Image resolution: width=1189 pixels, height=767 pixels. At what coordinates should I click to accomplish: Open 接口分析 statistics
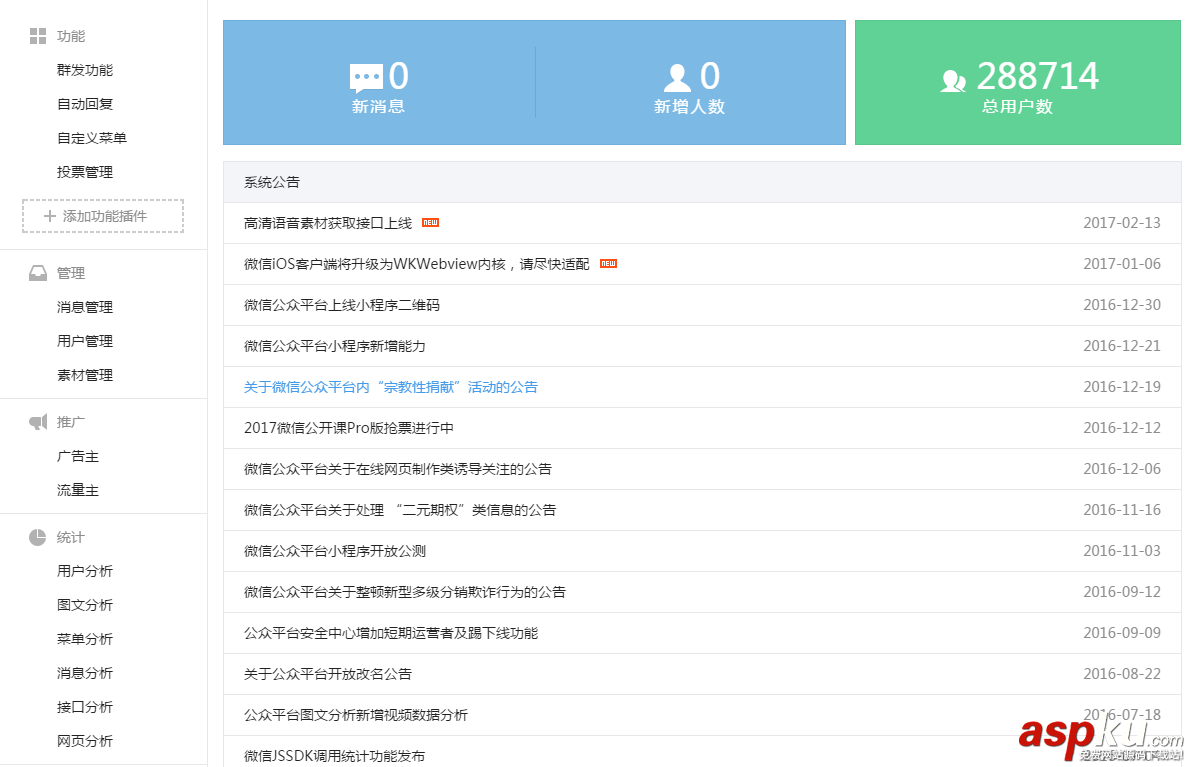click(x=85, y=707)
